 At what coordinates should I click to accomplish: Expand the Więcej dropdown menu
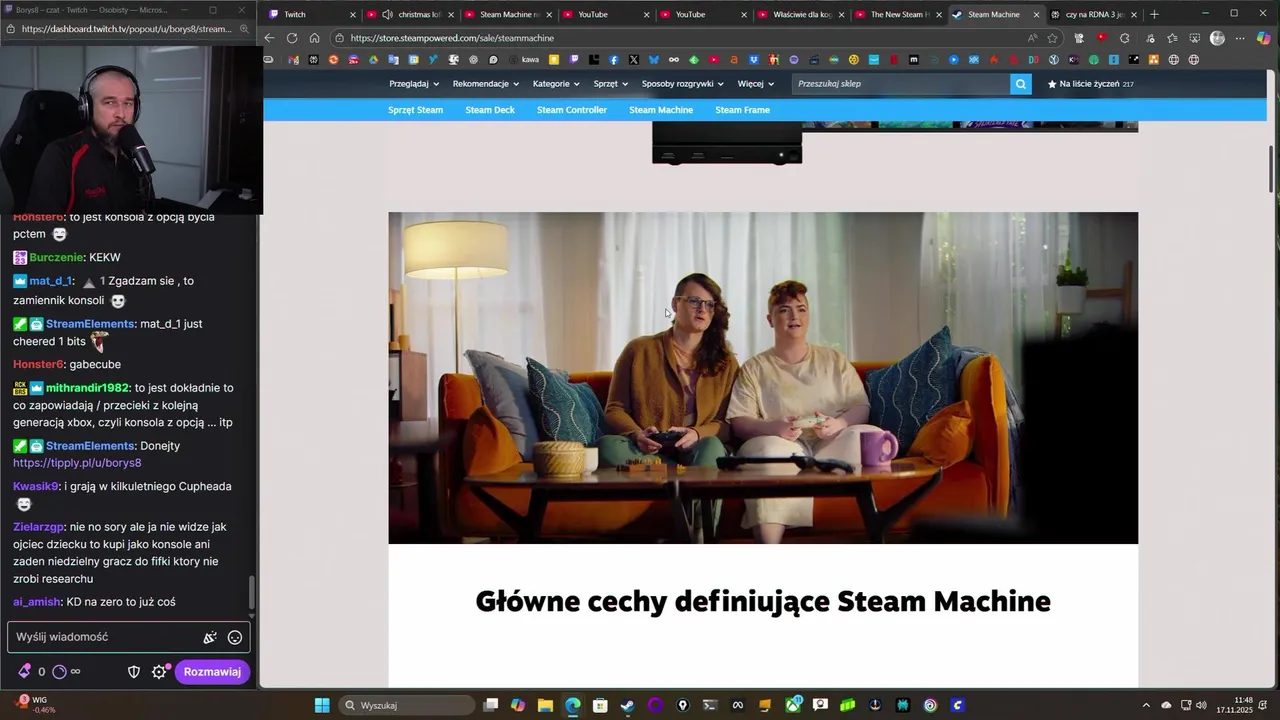pyautogui.click(x=756, y=84)
